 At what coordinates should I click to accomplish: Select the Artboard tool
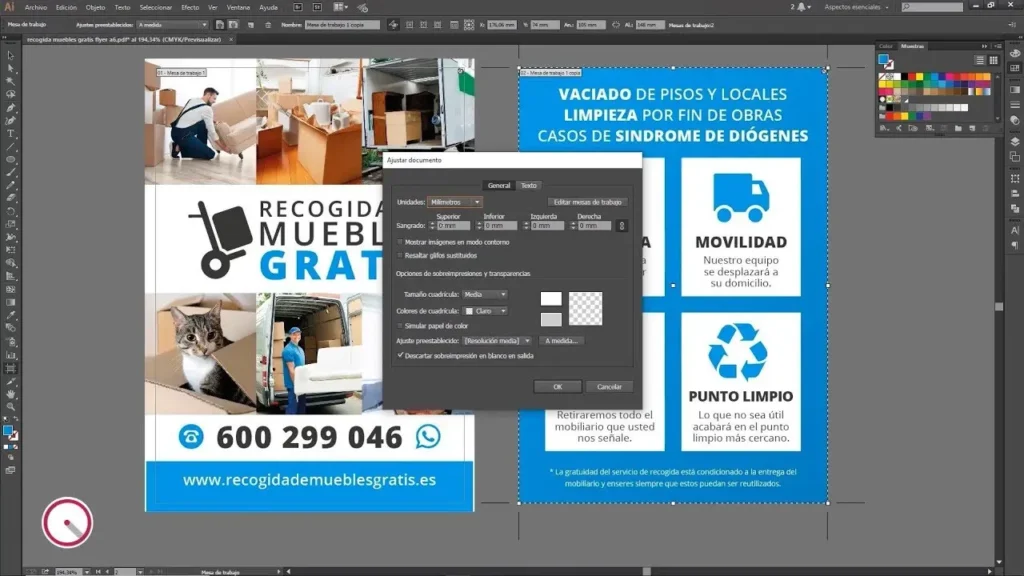11,368
